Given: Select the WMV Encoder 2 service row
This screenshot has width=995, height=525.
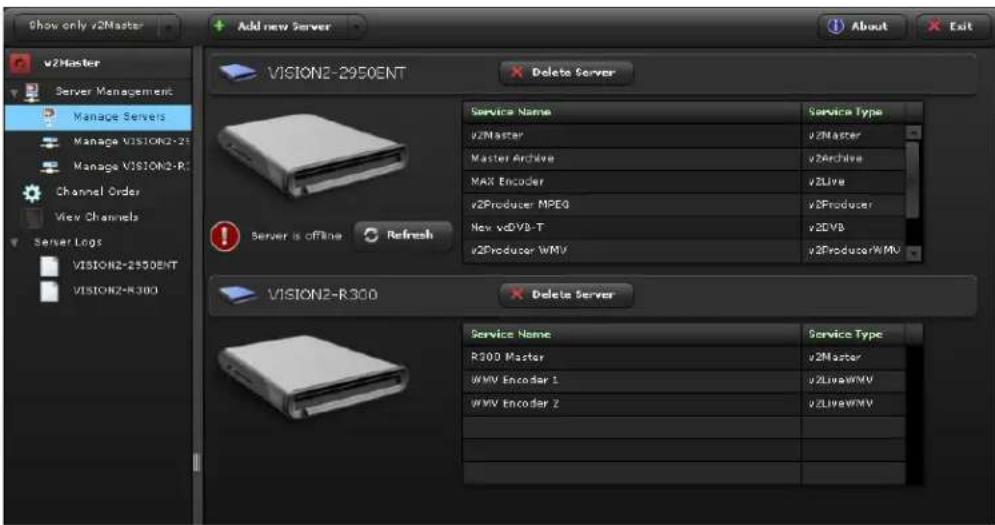Looking at the screenshot, I should (684, 404).
